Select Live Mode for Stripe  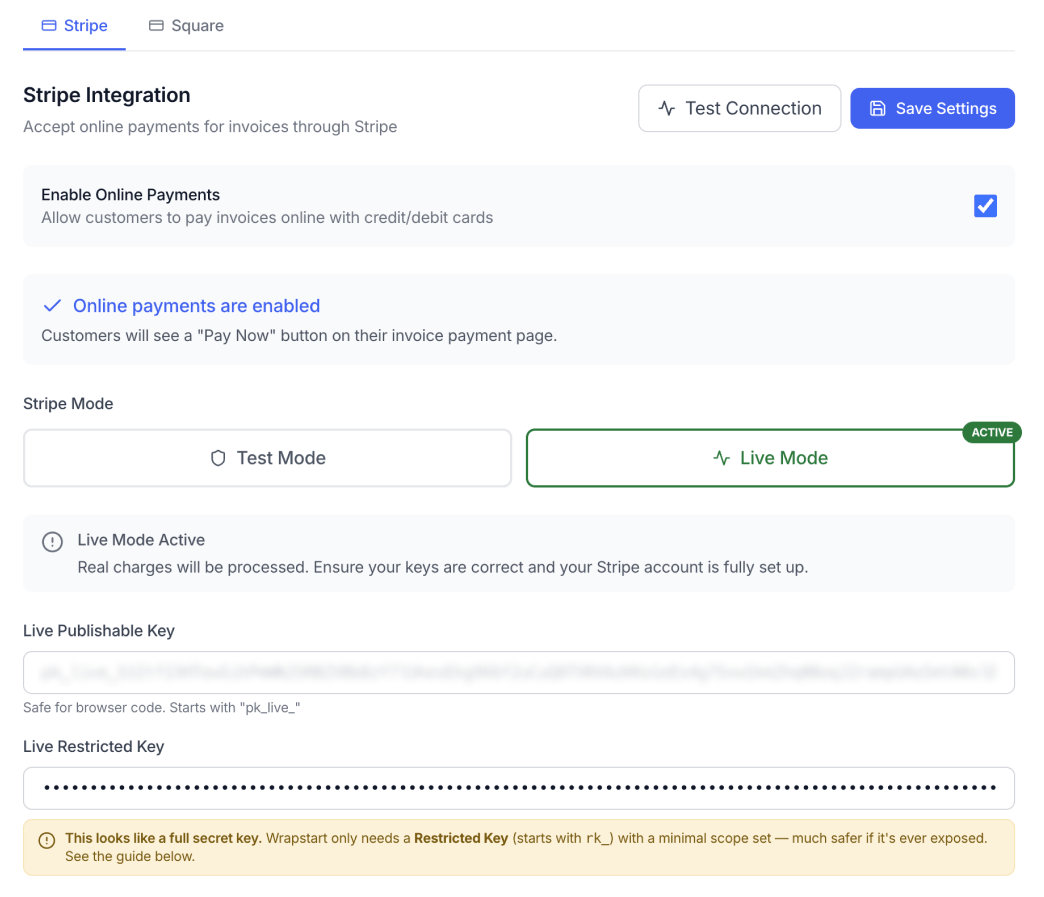point(770,457)
